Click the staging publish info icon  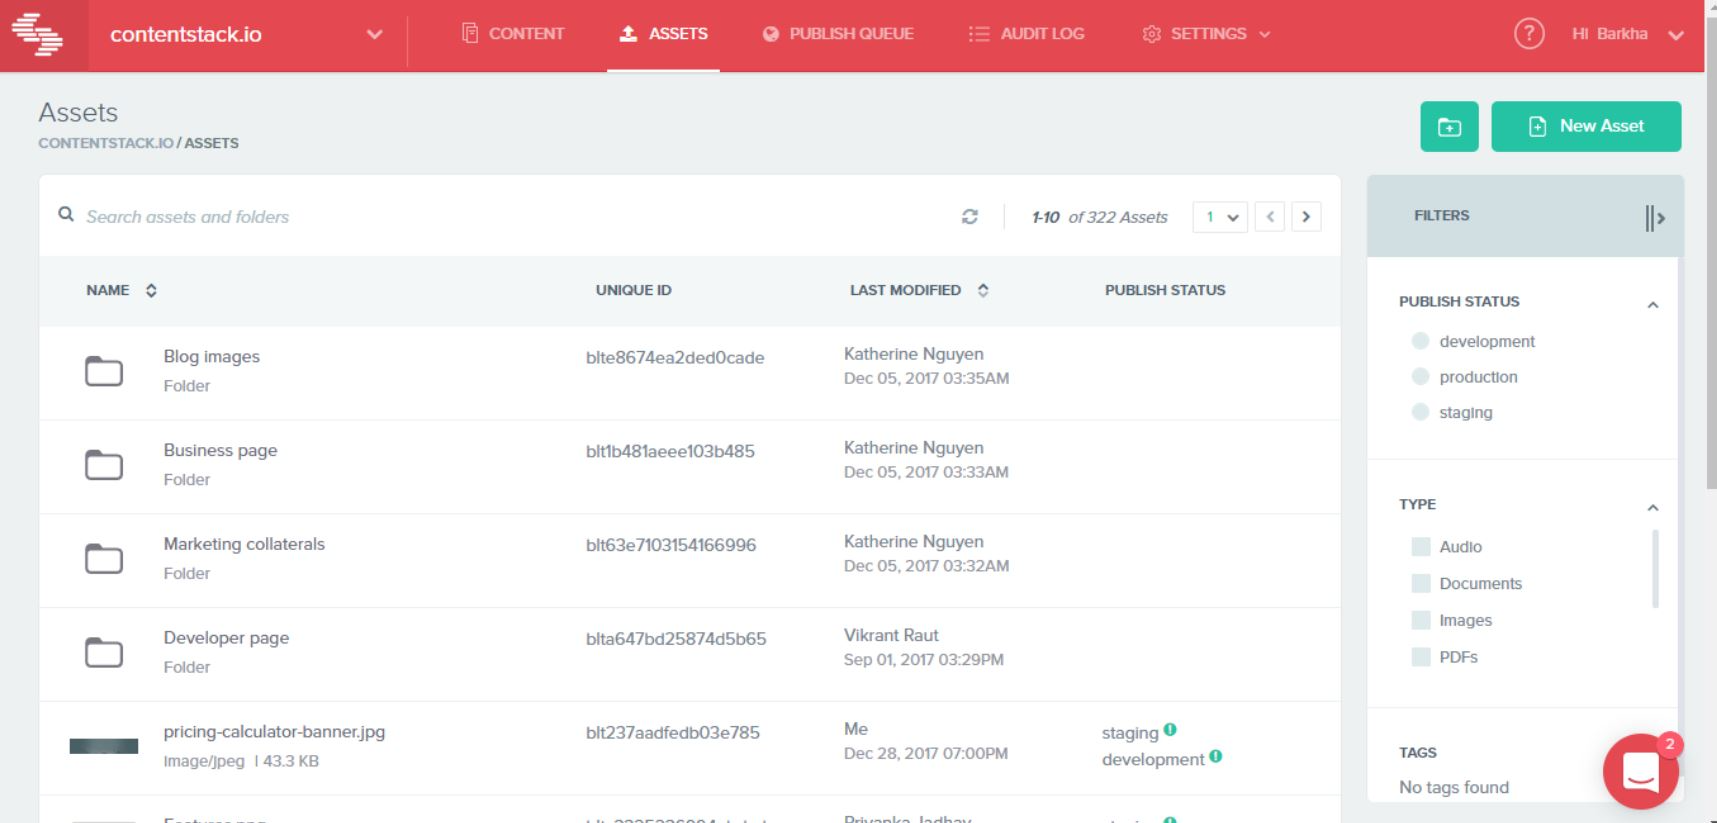click(1170, 730)
